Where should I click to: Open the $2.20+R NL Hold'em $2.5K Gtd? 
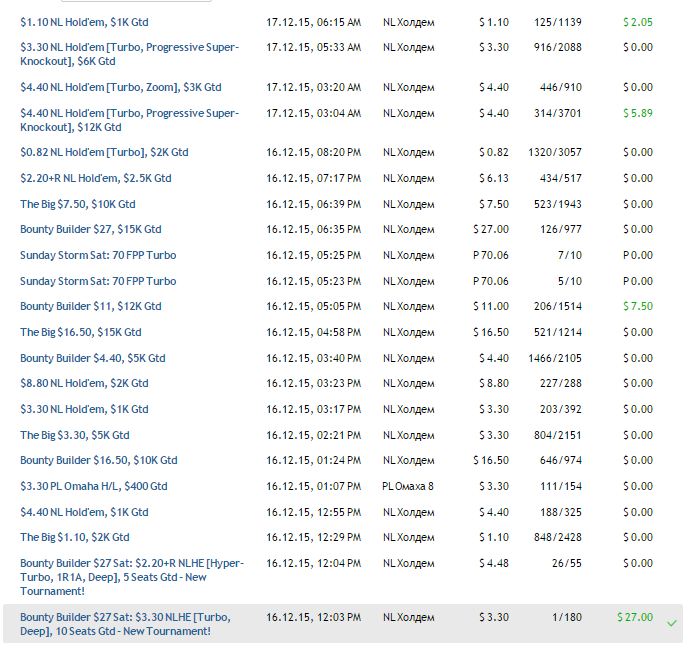(x=96, y=179)
